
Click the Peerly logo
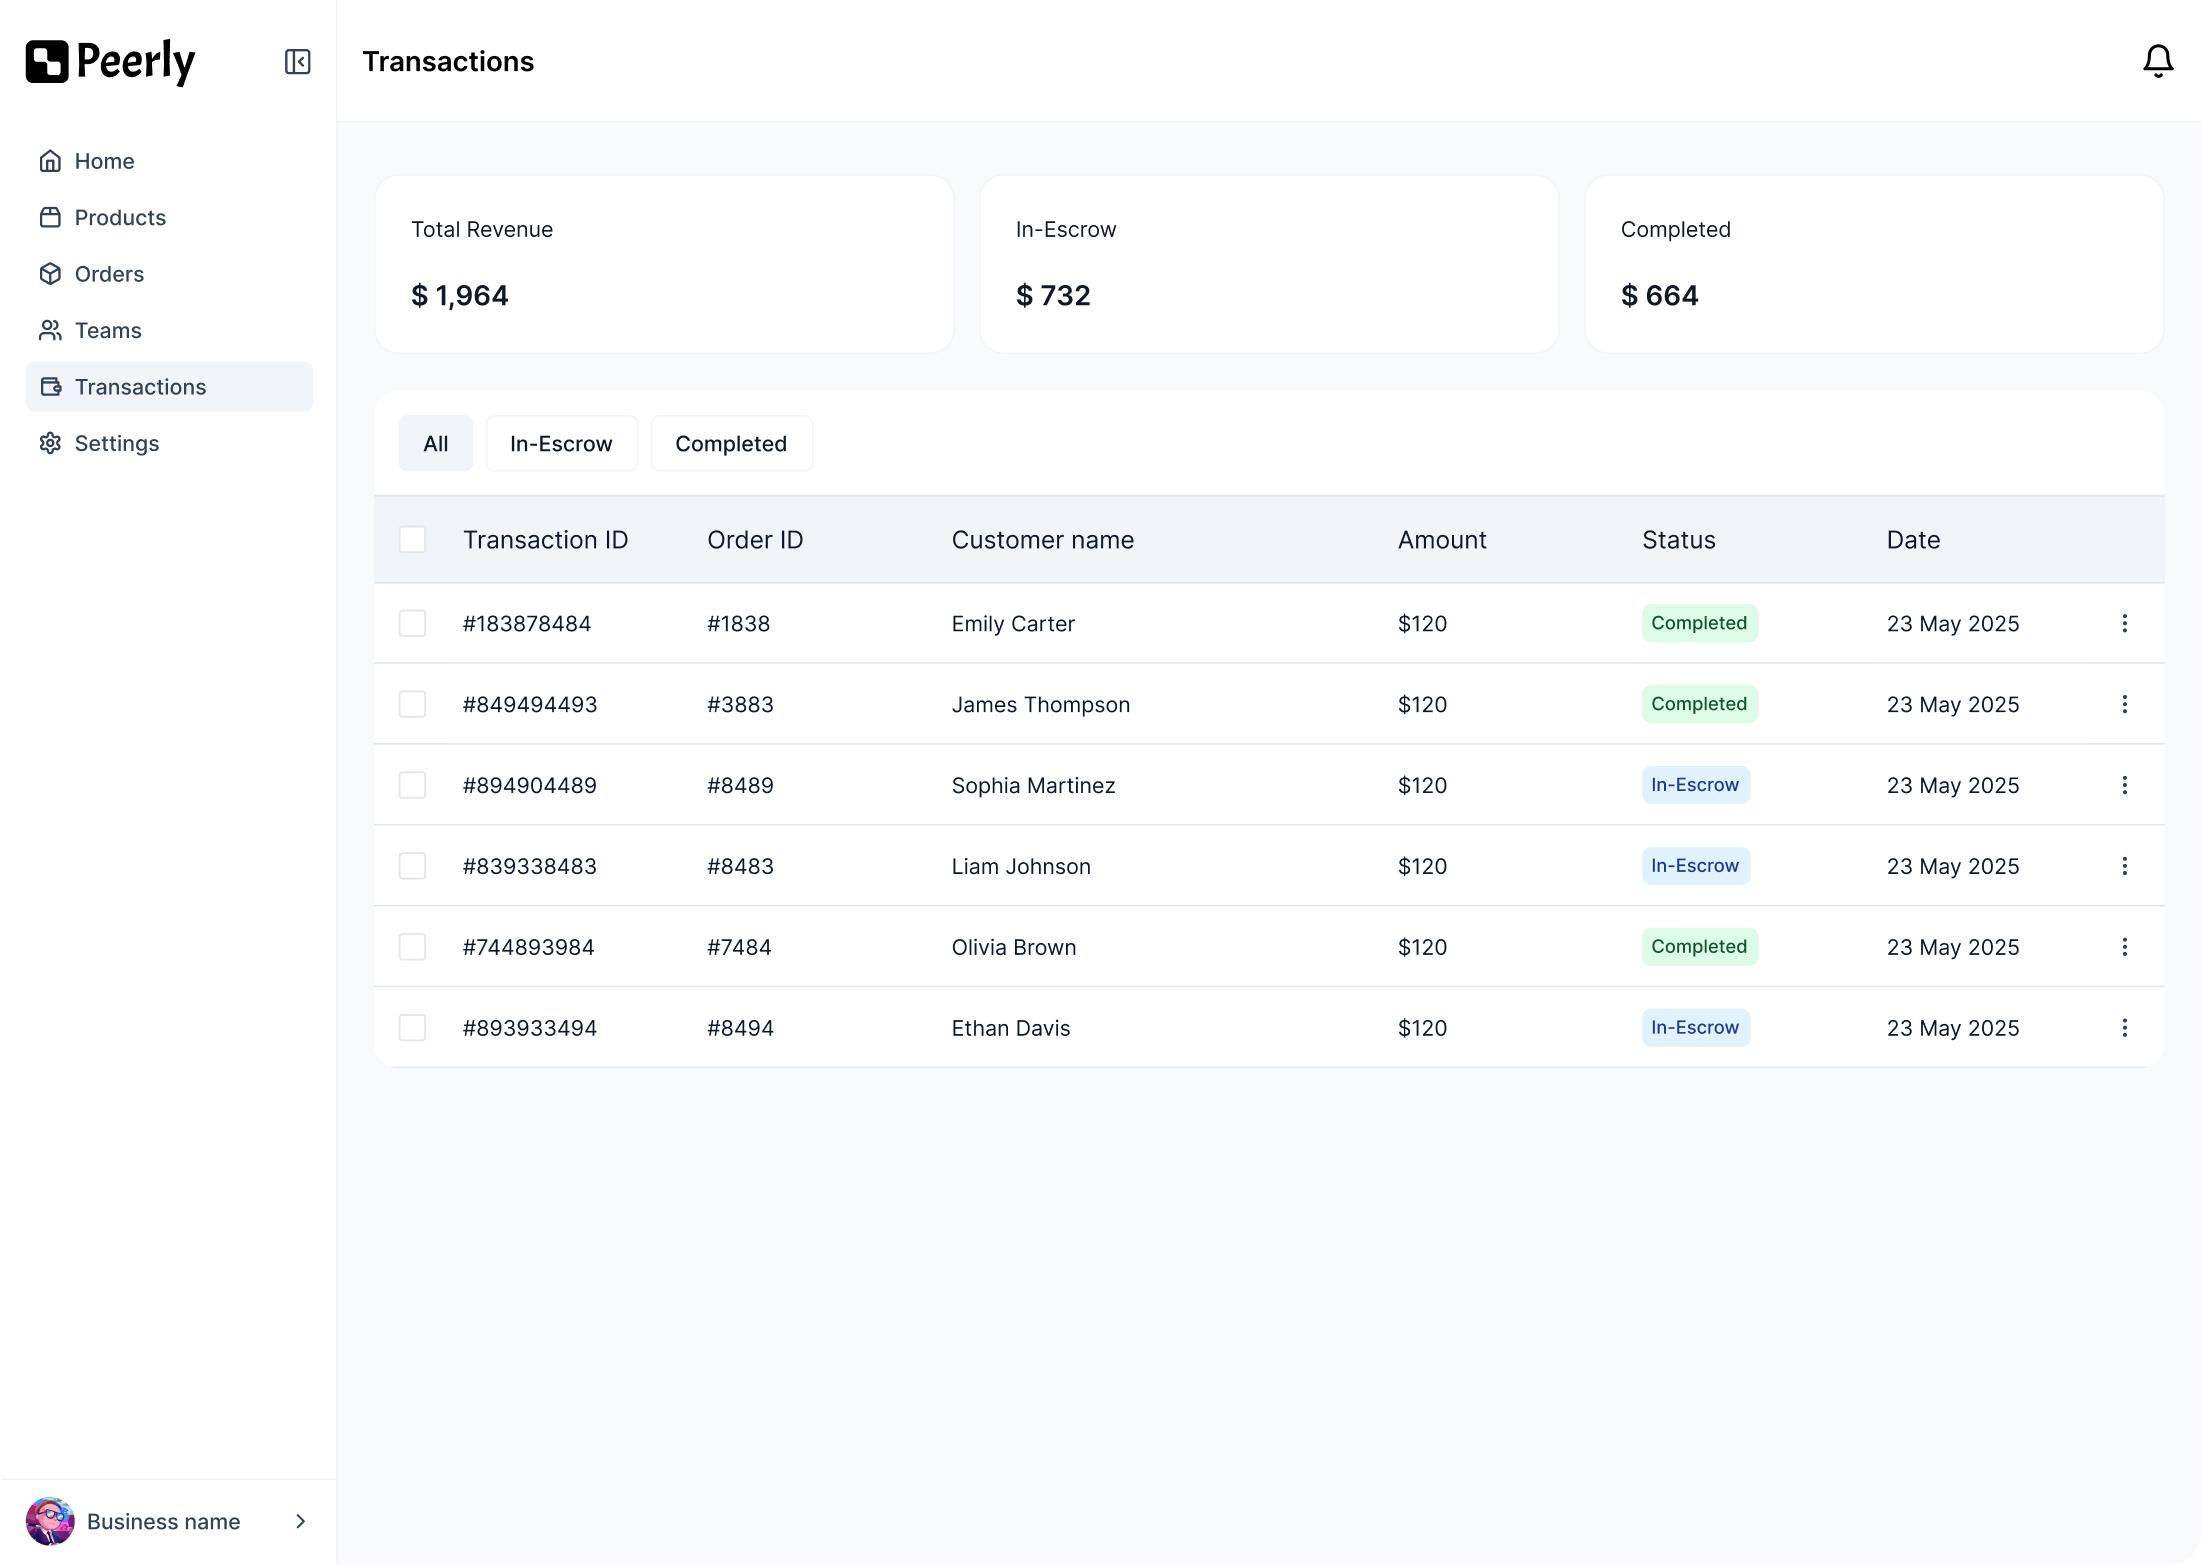pyautogui.click(x=110, y=62)
